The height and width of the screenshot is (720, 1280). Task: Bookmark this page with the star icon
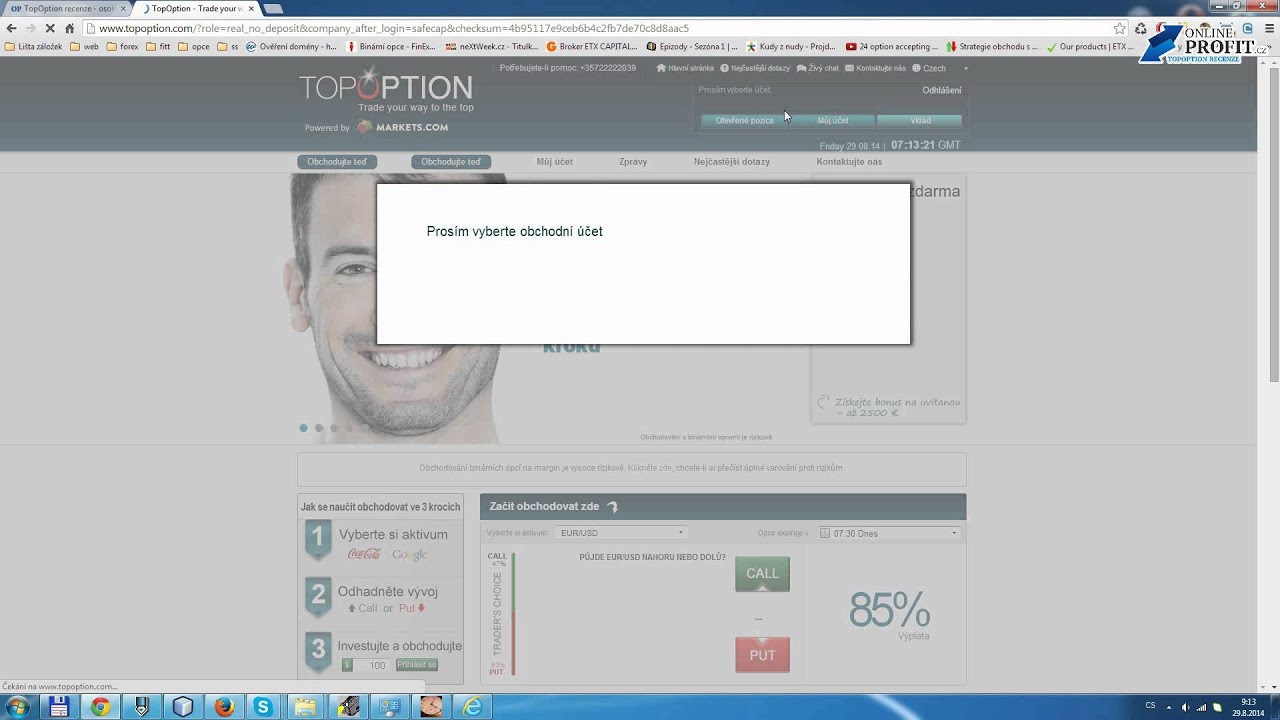(x=1119, y=28)
